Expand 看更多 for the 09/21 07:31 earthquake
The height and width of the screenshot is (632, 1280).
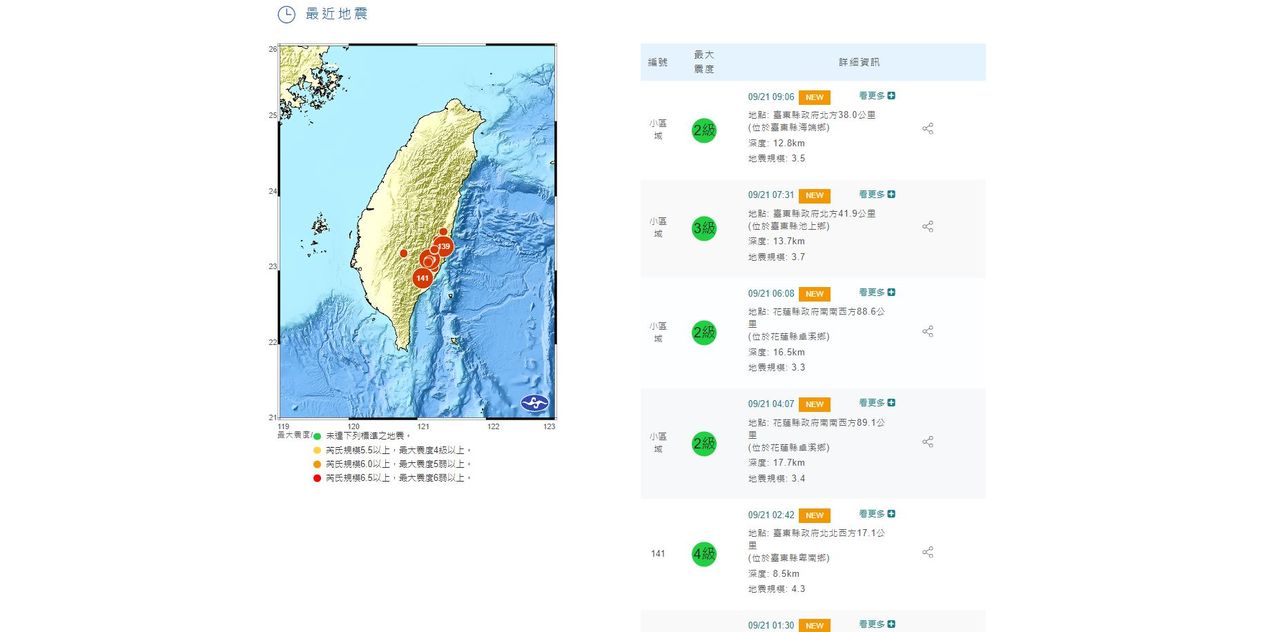877,194
